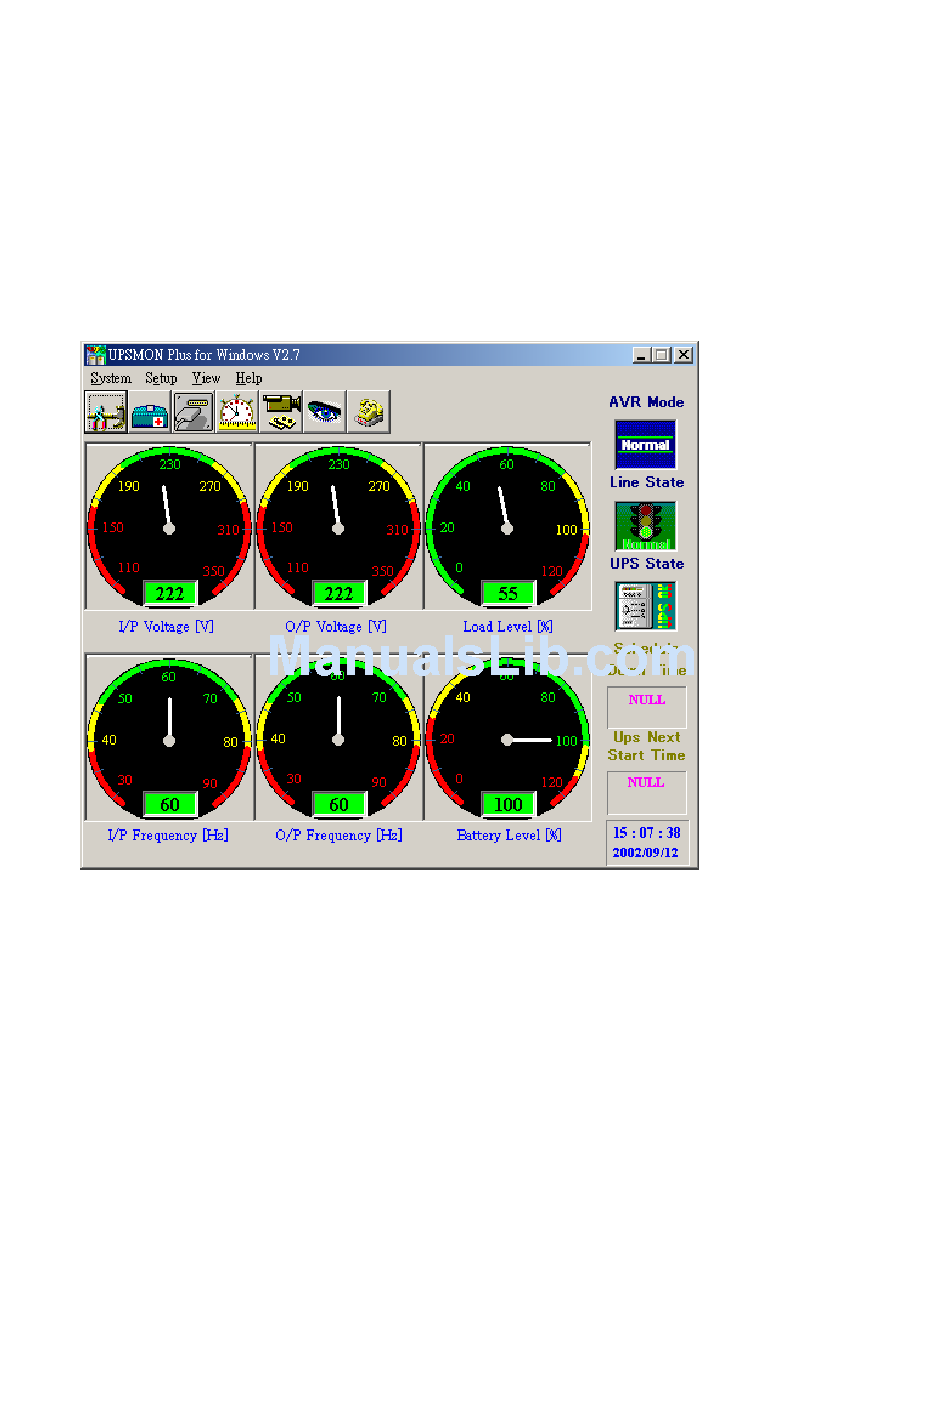Screen dimensions: 950x1420
Task: Maximize the UPSMON Plus window
Action: 660,355
